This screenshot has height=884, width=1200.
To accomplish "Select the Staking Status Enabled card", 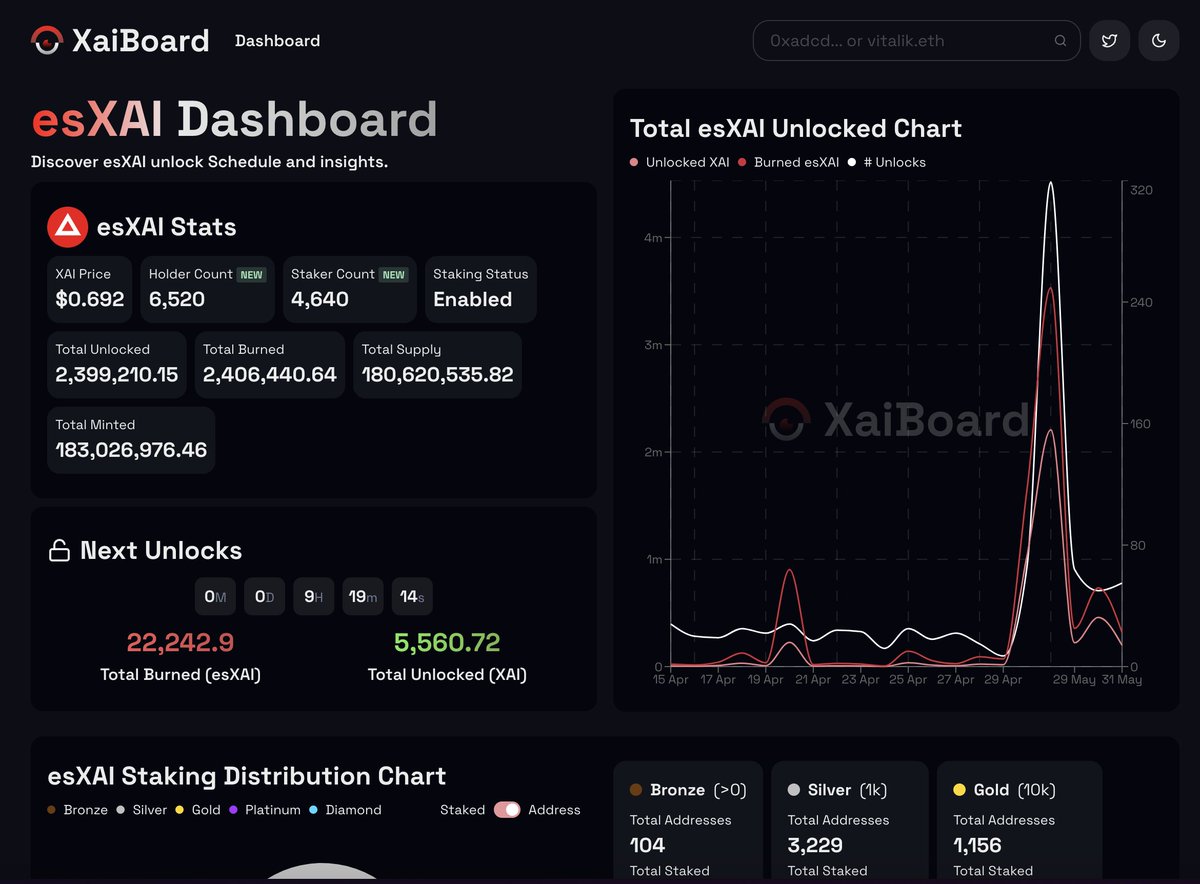I will point(480,289).
